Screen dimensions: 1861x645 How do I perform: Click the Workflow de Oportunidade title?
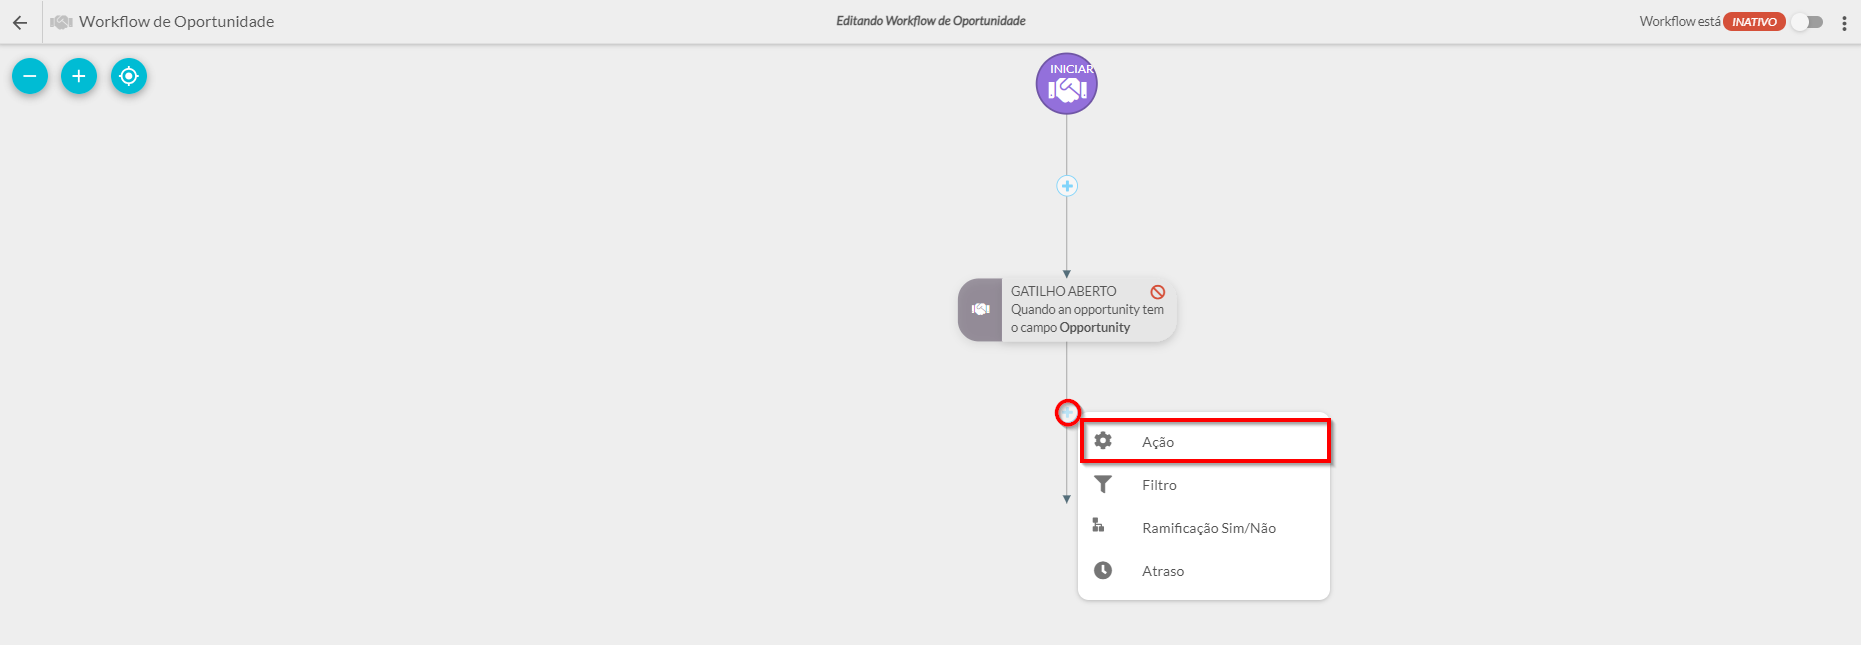[x=176, y=22]
